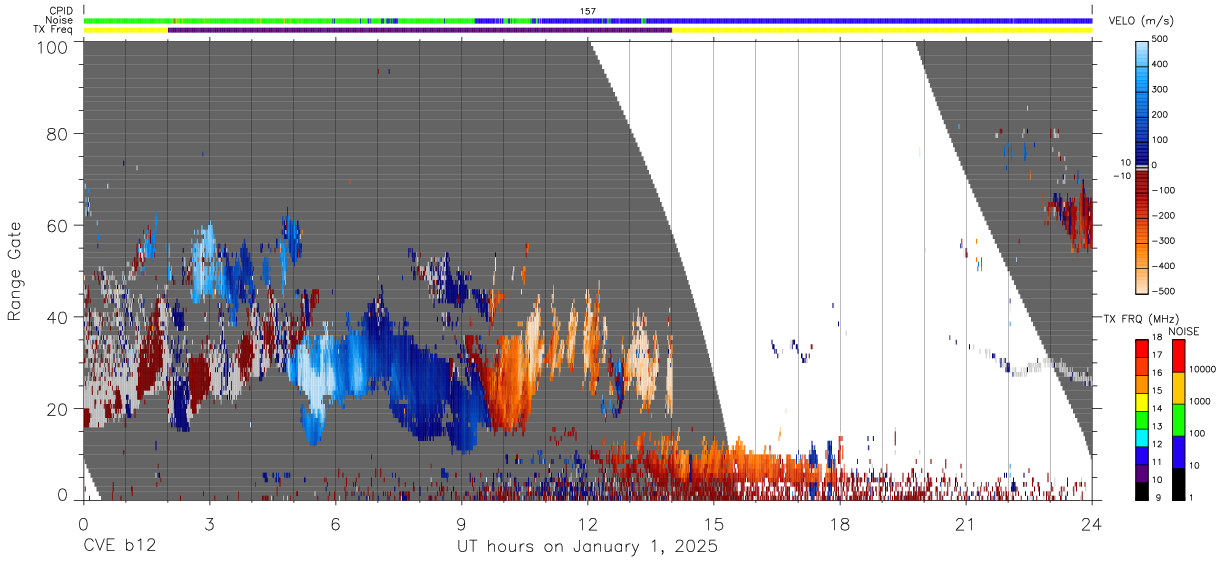Click the 16 MHz frequency legend label
Viewport: 1228px width, 567px height.
[1157, 373]
